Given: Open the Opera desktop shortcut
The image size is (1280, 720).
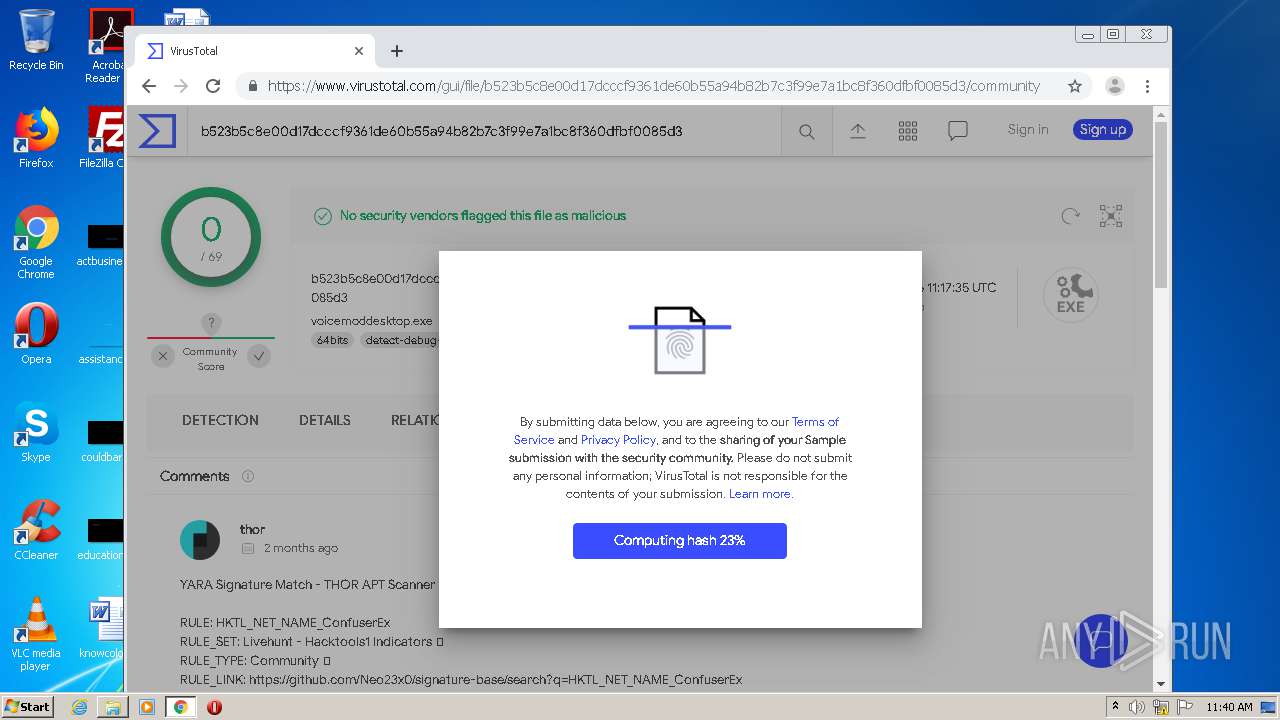Looking at the screenshot, I should [36, 335].
